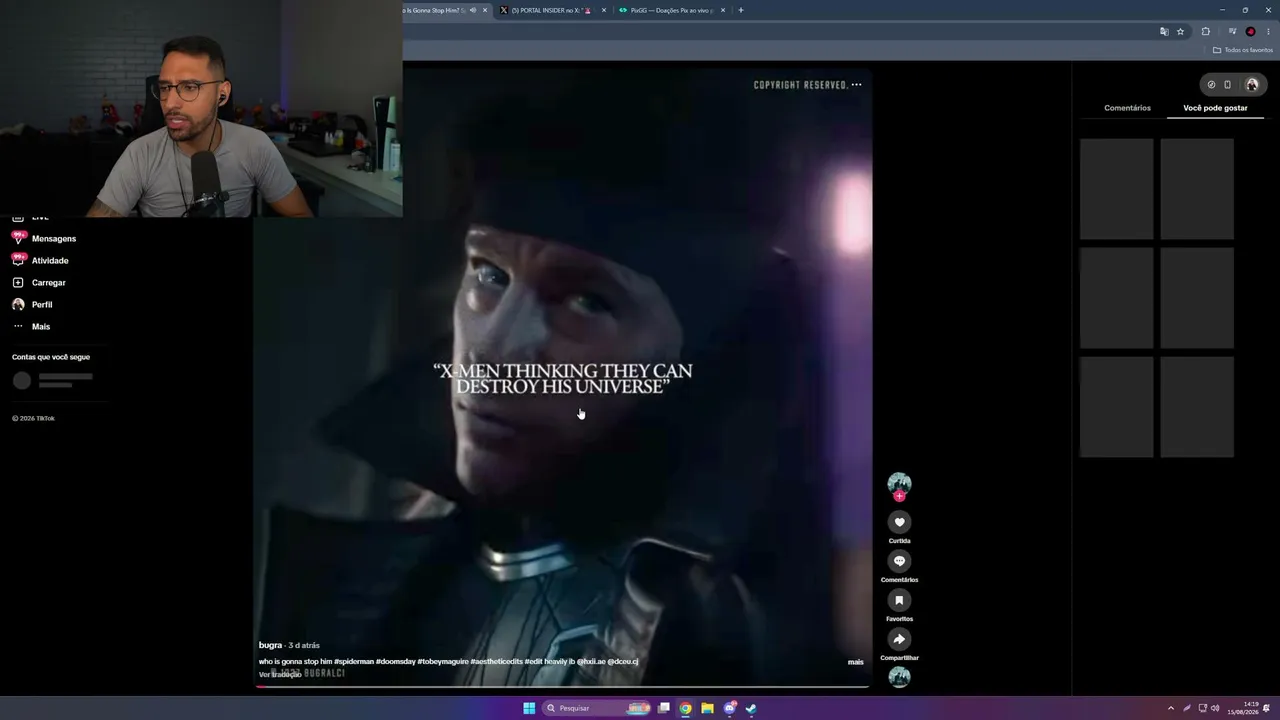This screenshot has width=1280, height=720.
Task: Click the Windows taskbar Pesquisar search box
Action: tap(597, 708)
